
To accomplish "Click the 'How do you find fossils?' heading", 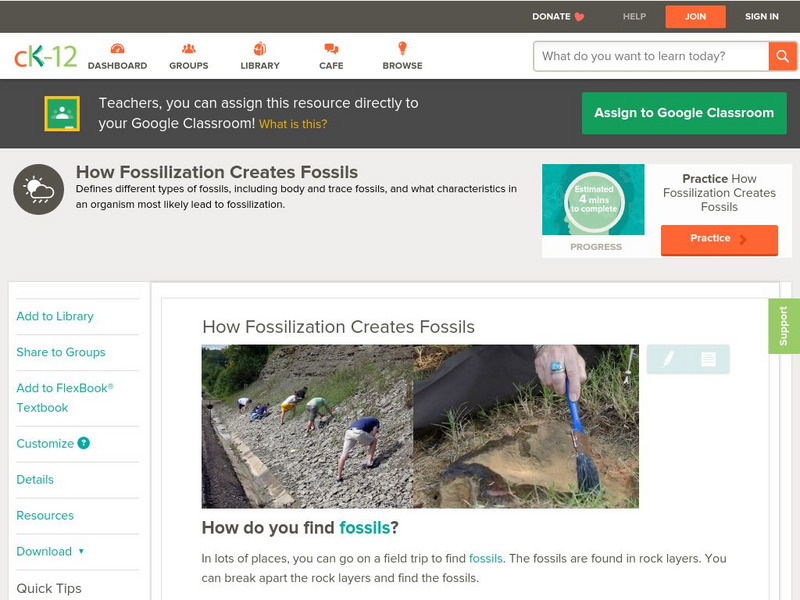I will [x=300, y=528].
